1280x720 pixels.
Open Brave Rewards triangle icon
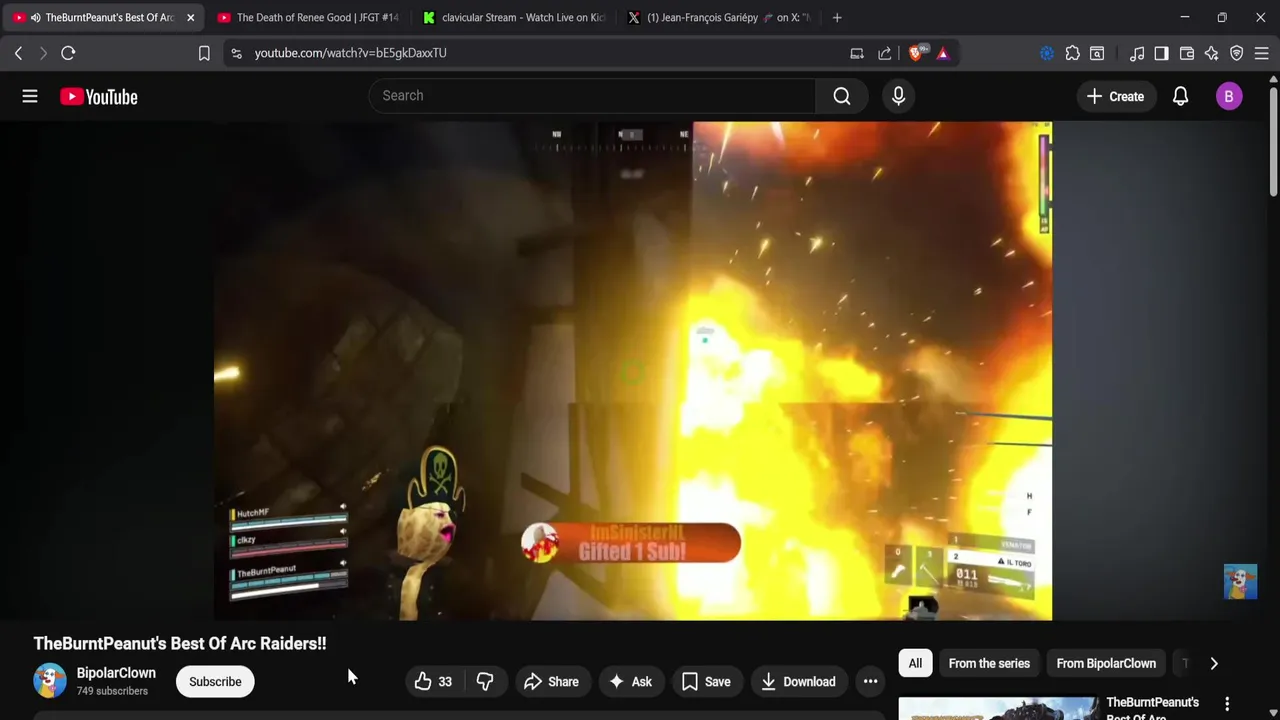(x=943, y=53)
